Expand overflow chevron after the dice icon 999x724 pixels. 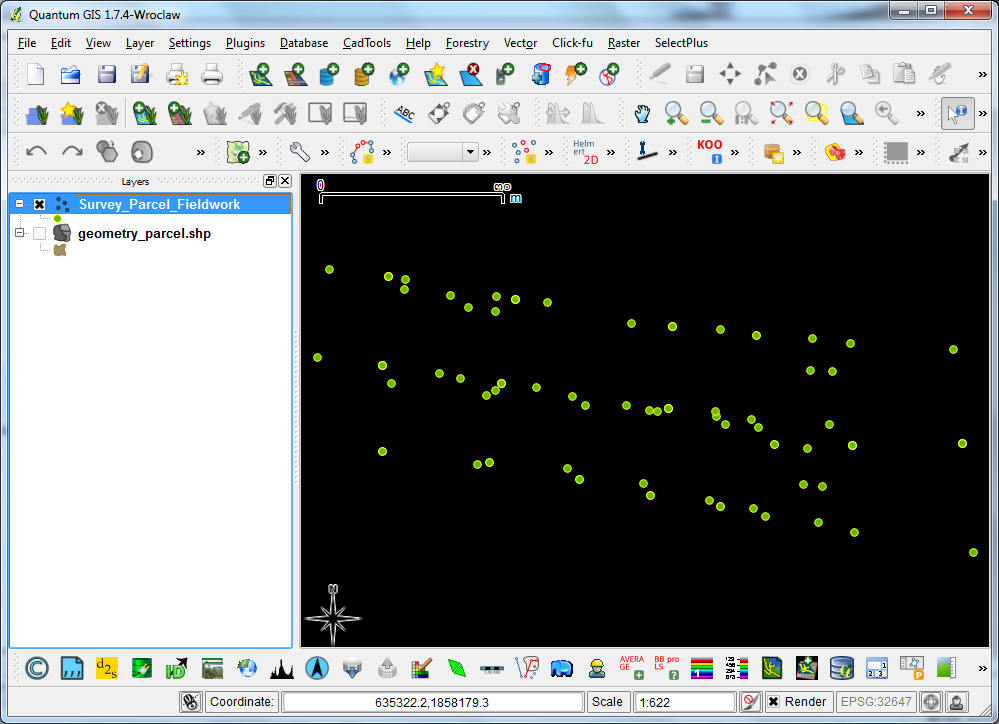[x=859, y=152]
